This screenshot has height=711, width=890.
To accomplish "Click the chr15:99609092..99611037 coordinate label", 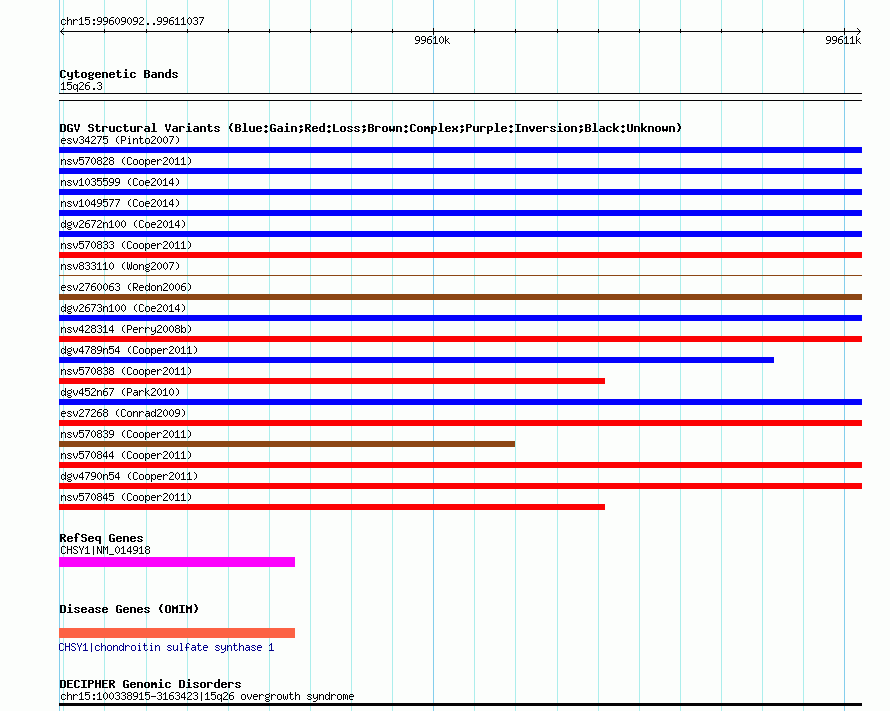I will pos(132,21).
